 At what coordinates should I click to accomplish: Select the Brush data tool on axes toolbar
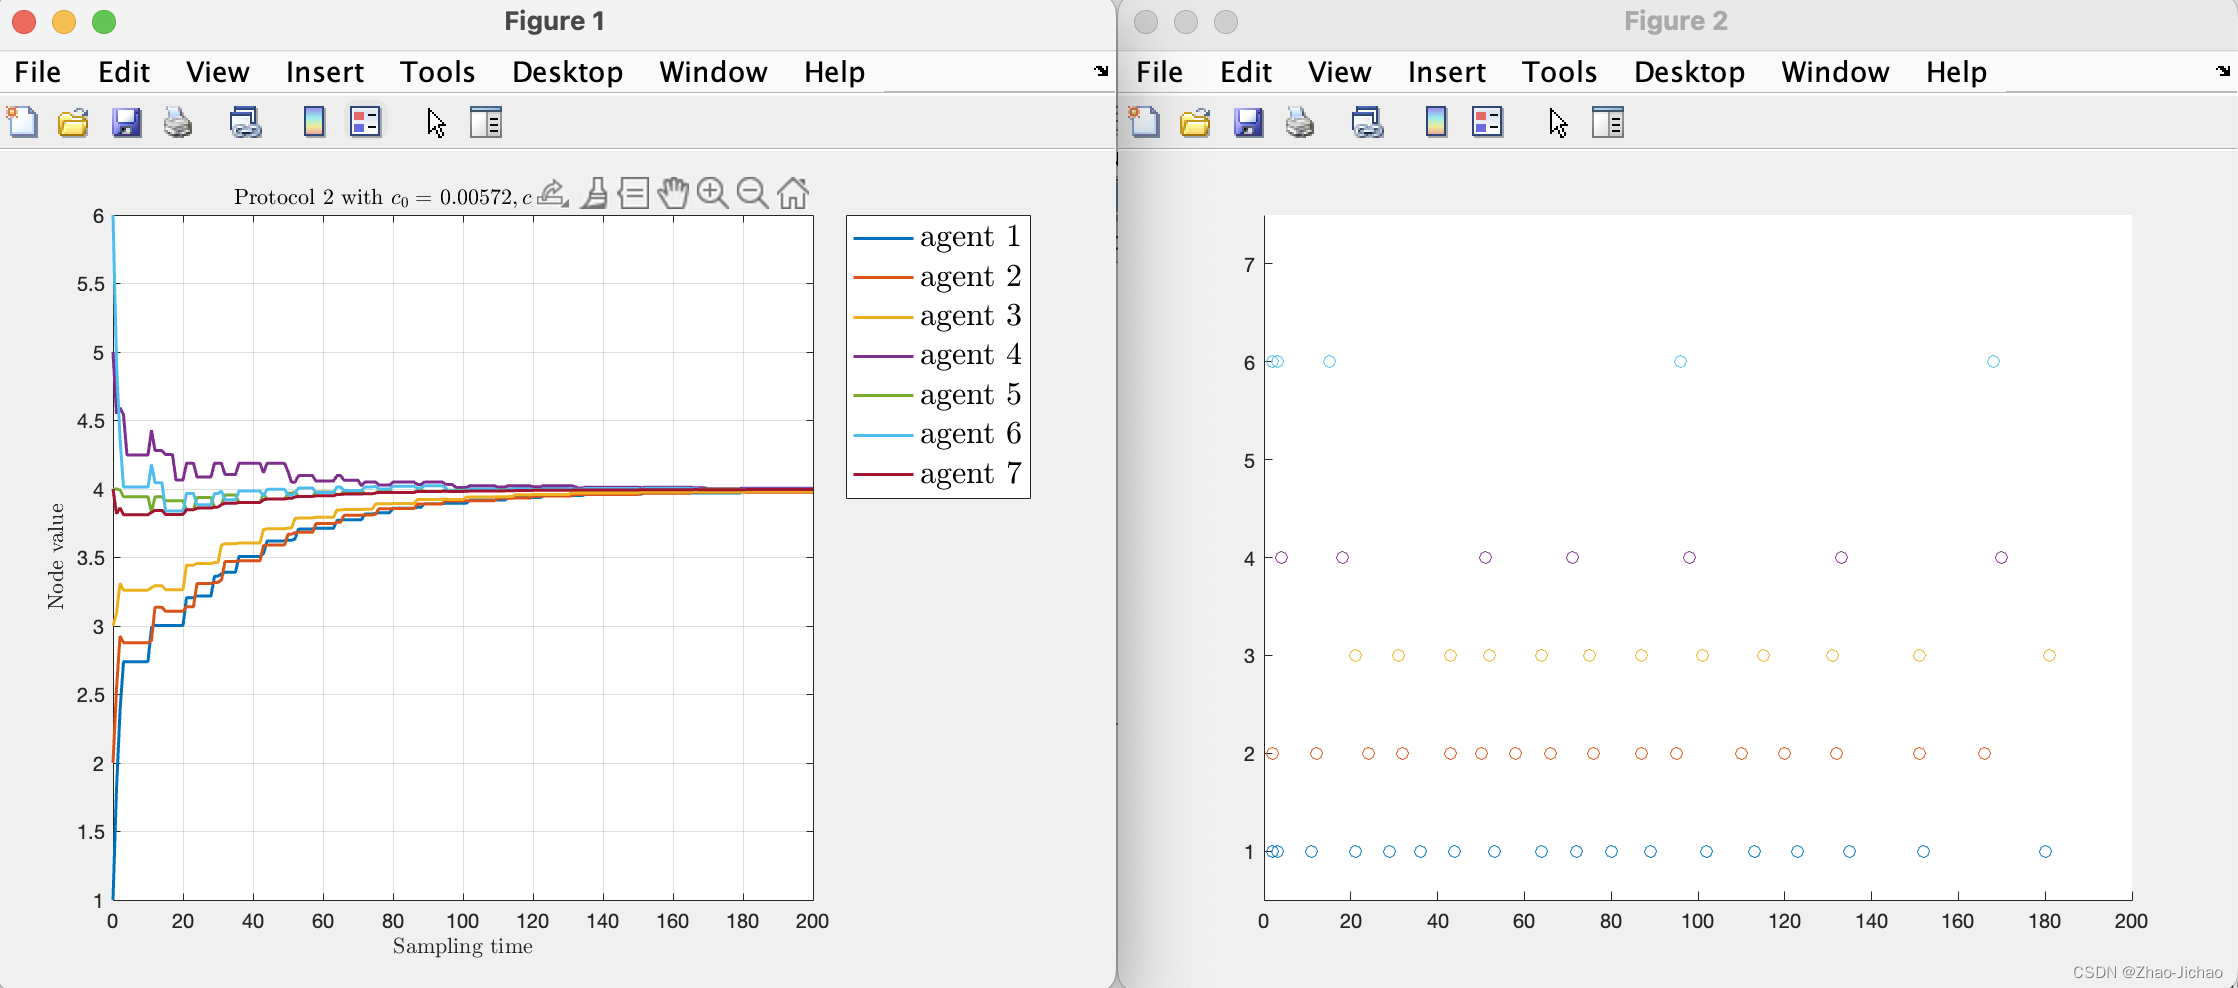[595, 192]
